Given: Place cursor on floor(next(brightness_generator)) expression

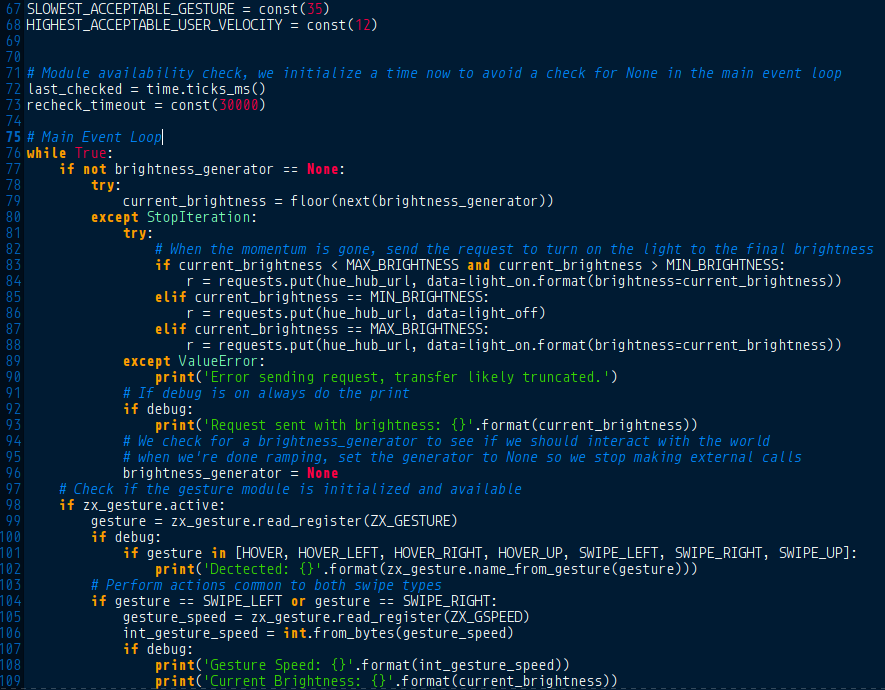Looking at the screenshot, I should tap(422, 201).
